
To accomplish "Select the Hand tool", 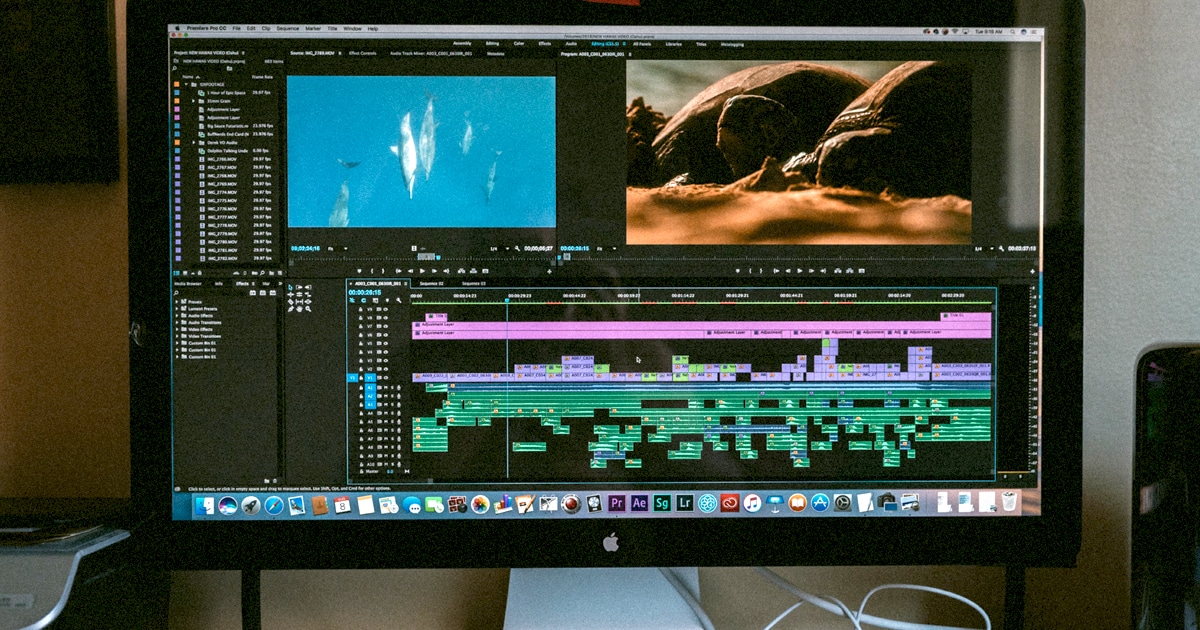I will click(x=300, y=308).
